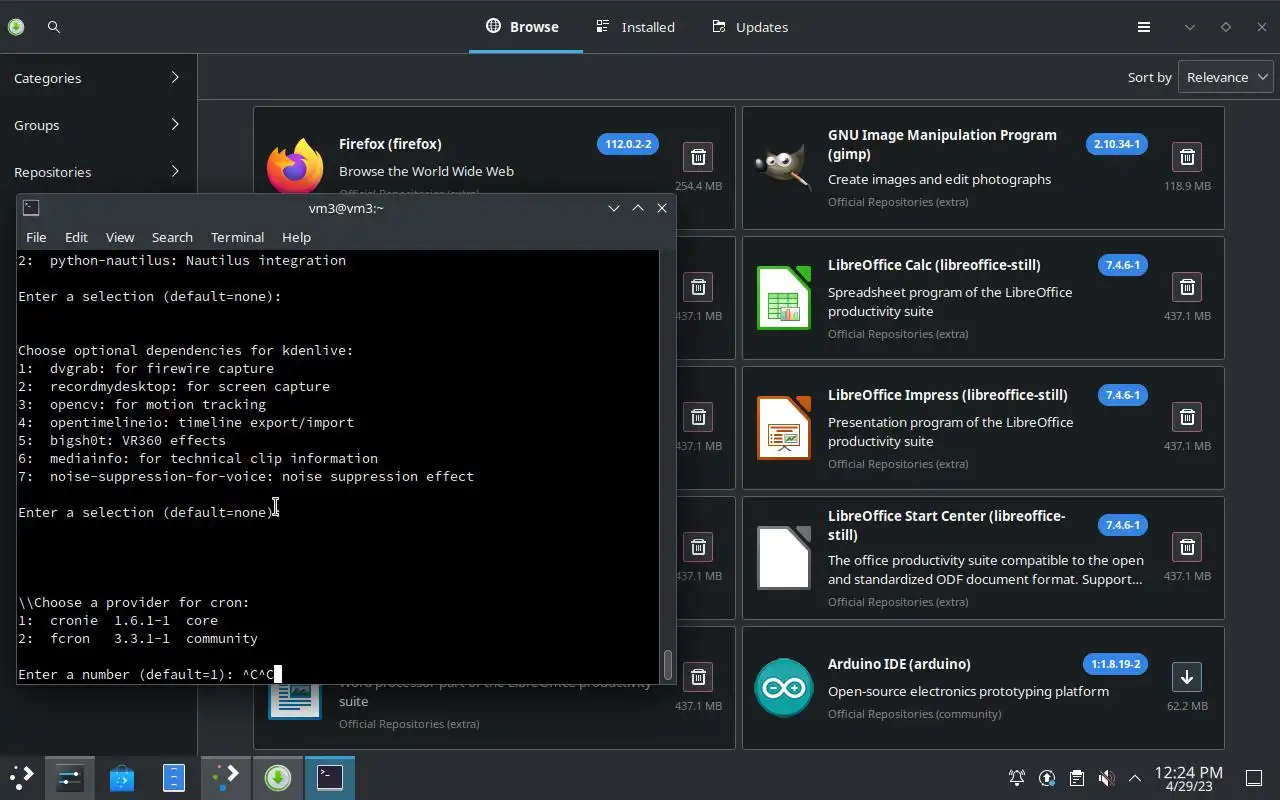Click 'Choose optional dependencies for kdenlive:' line

click(x=186, y=350)
